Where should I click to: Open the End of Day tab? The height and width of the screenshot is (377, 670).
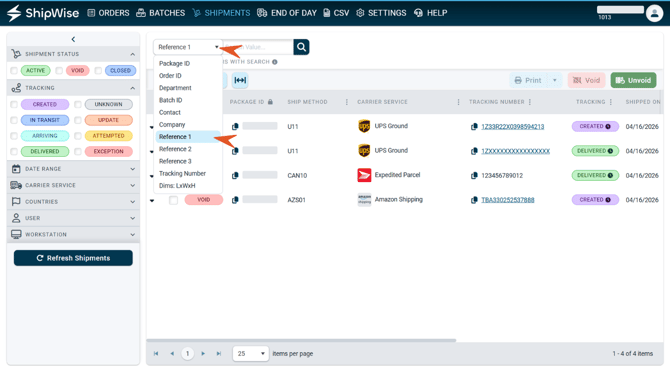287,13
